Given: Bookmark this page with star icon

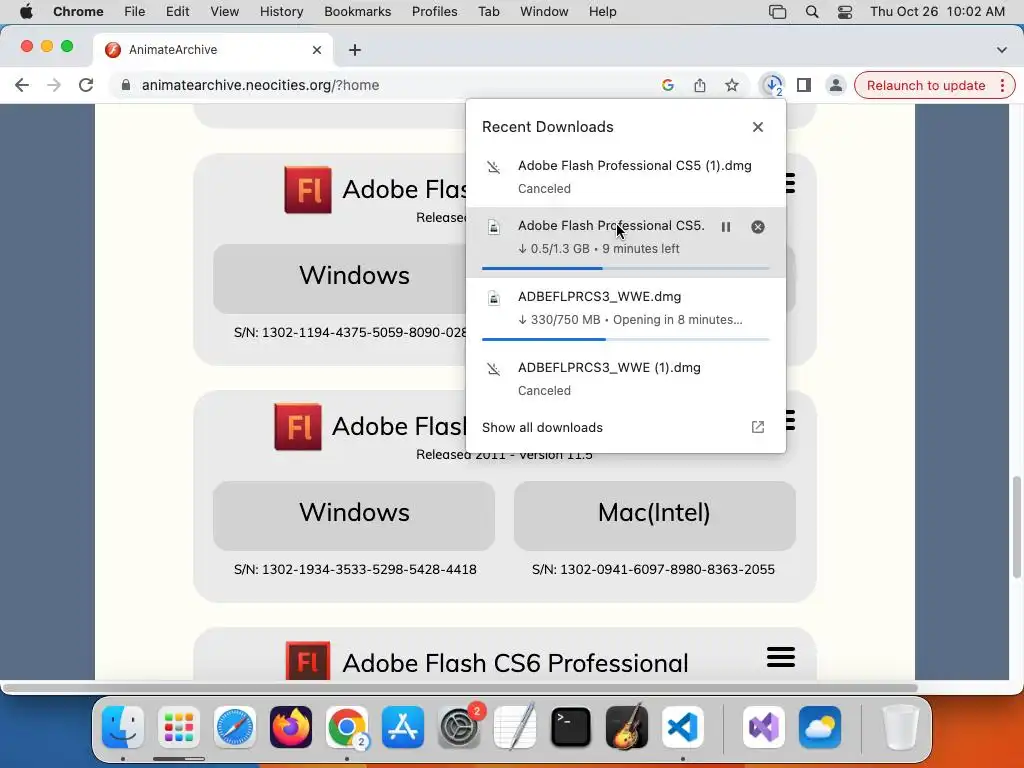Looking at the screenshot, I should [x=732, y=85].
